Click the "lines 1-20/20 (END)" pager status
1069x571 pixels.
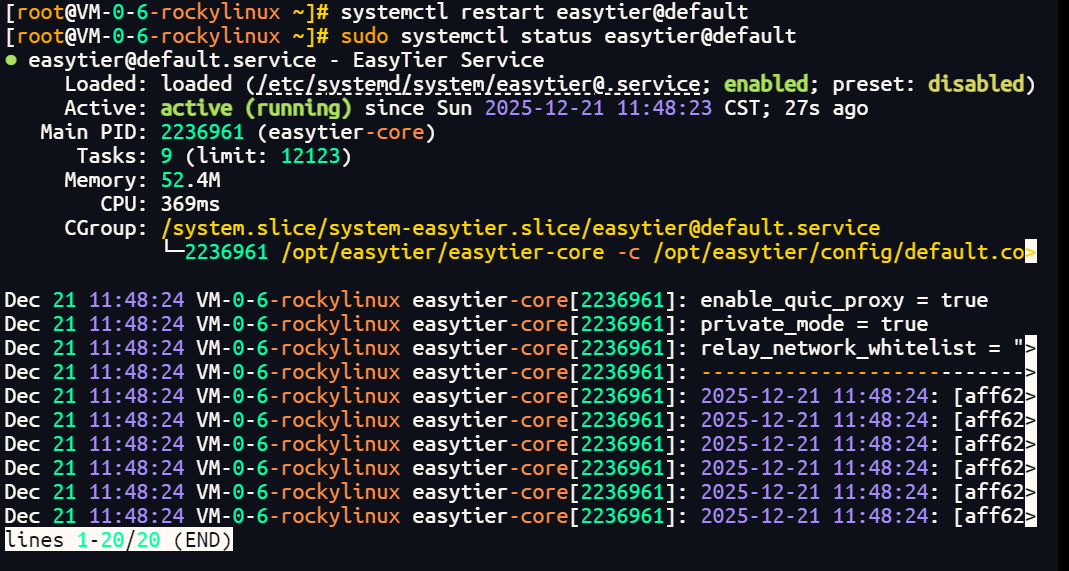(118, 540)
